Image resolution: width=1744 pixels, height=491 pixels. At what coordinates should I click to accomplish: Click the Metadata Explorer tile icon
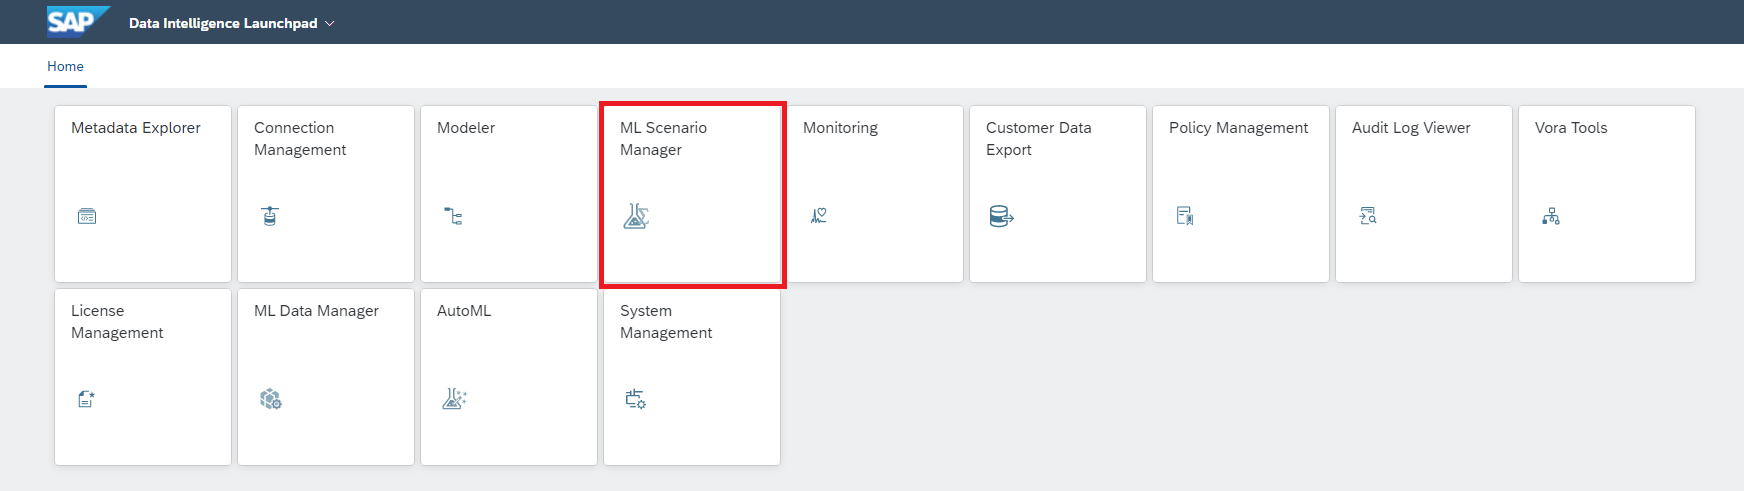pyautogui.click(x=87, y=216)
